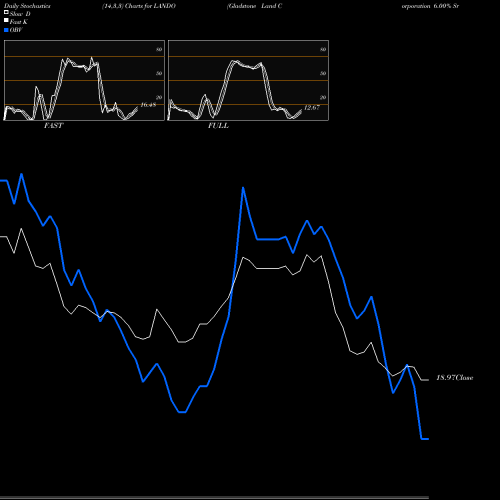Click the 'orporation 6.00% Sr' title text
This screenshot has height=500, width=500.
[430, 6]
